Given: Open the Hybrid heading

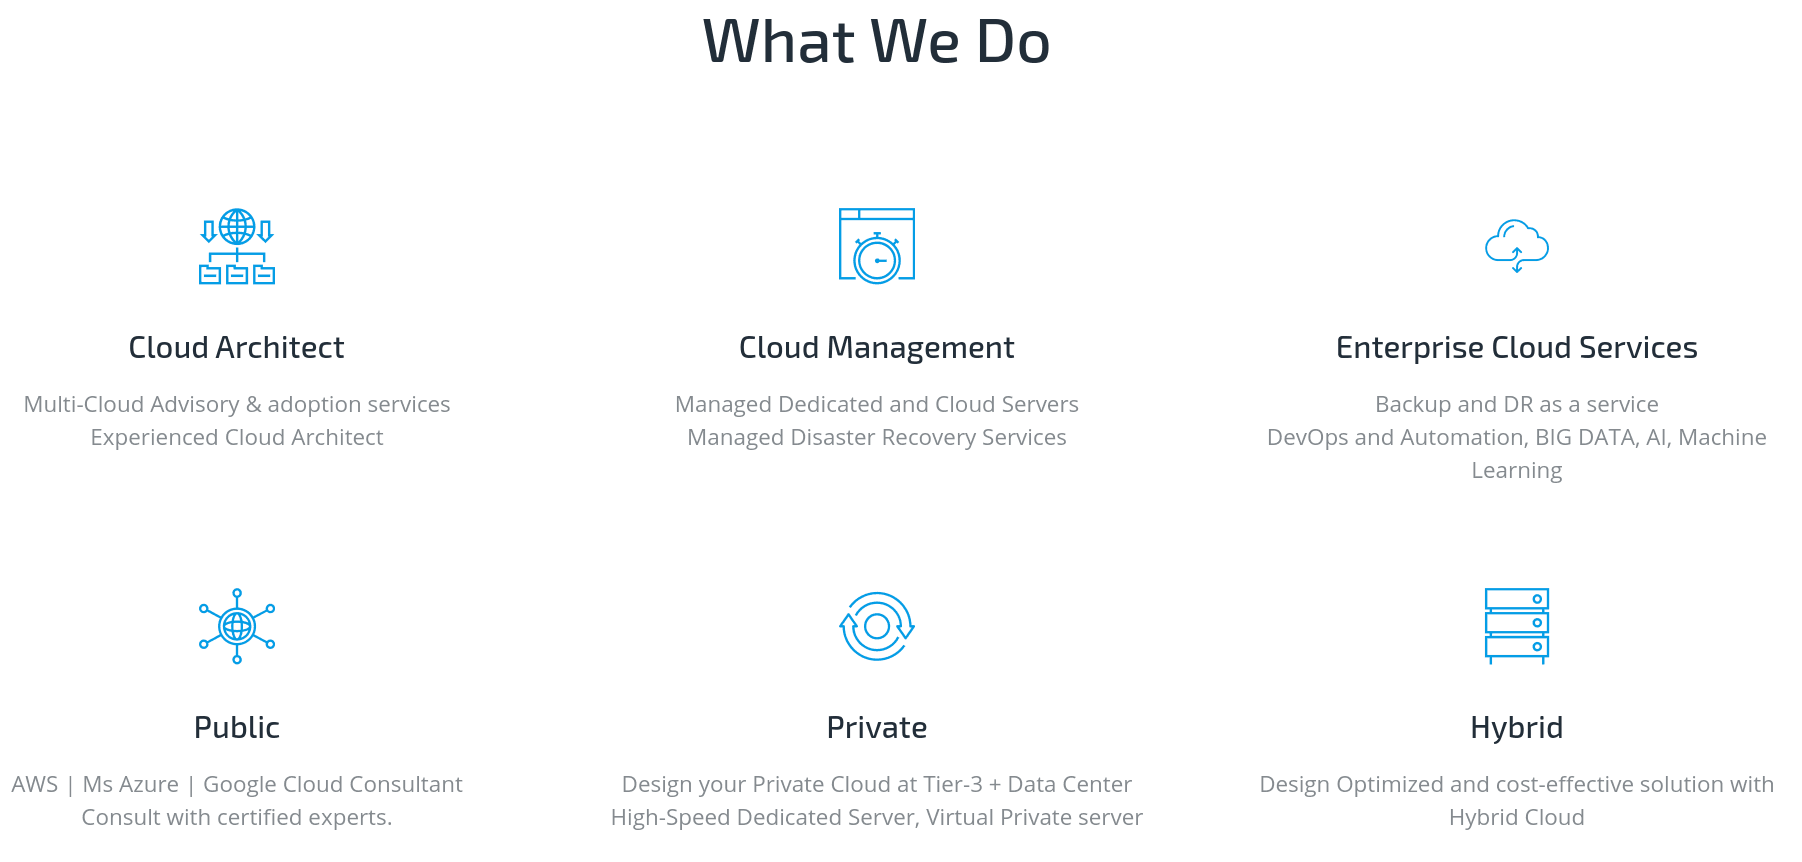Looking at the screenshot, I should (x=1517, y=727).
